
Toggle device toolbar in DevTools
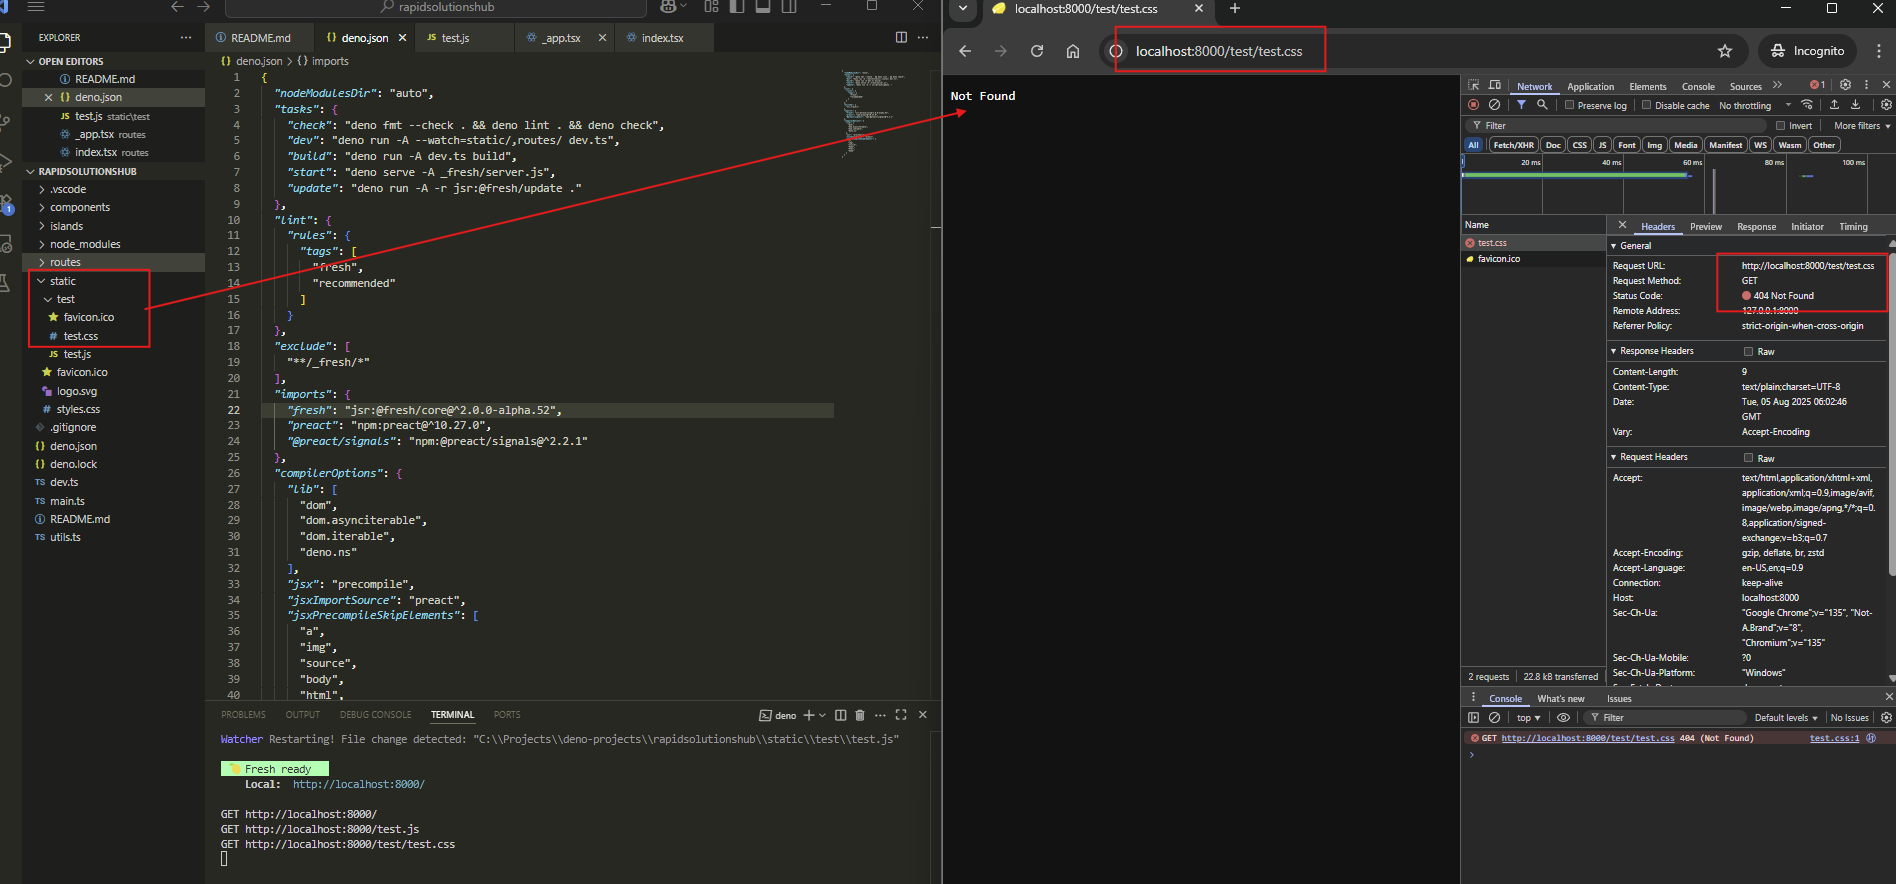tap(1495, 85)
